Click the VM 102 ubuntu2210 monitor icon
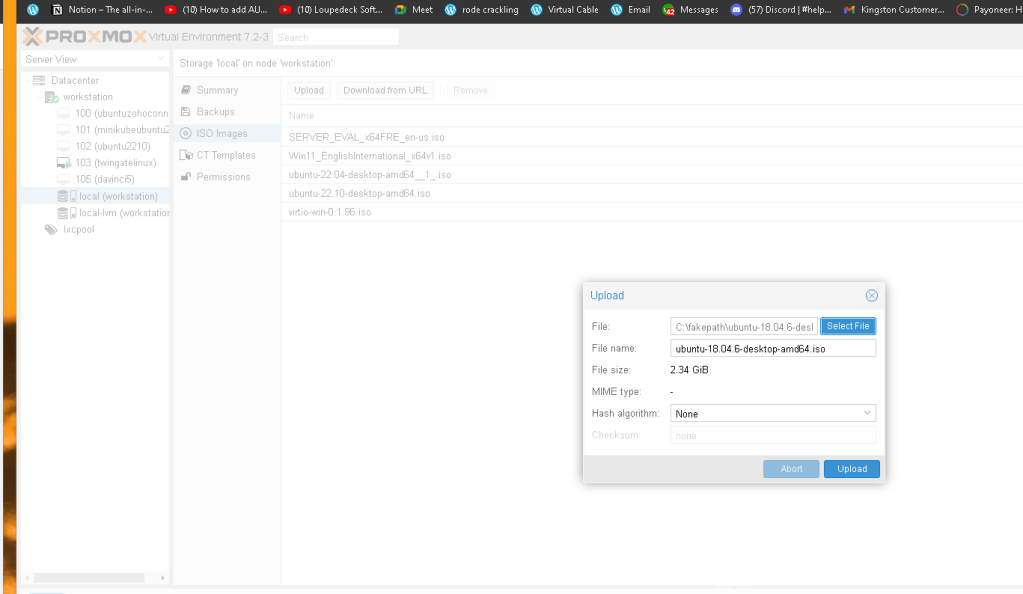 (x=63, y=146)
